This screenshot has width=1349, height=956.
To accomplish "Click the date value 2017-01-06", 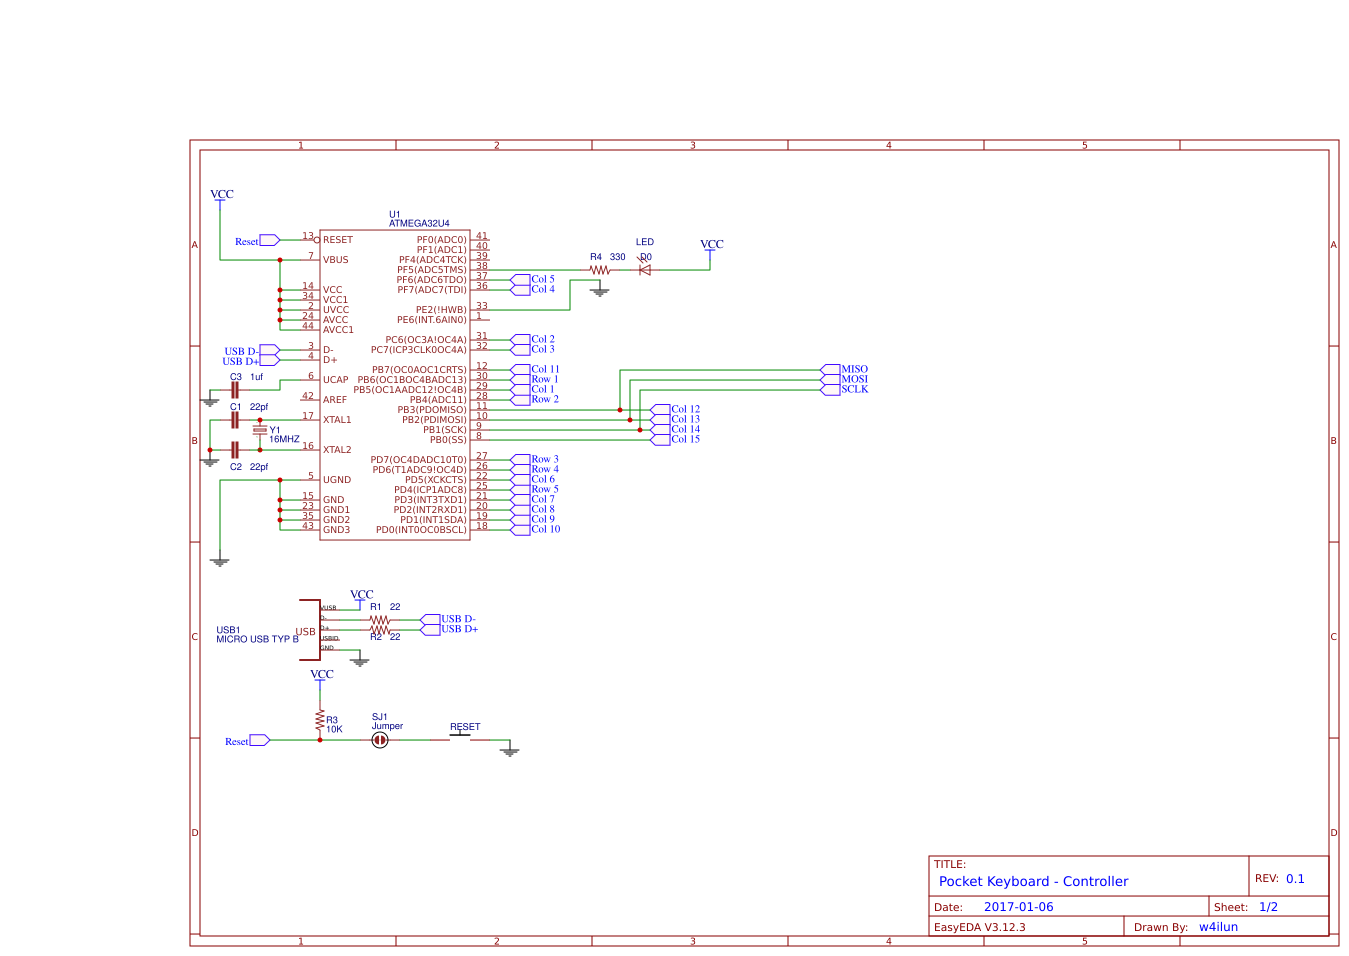I will 1018,907.
